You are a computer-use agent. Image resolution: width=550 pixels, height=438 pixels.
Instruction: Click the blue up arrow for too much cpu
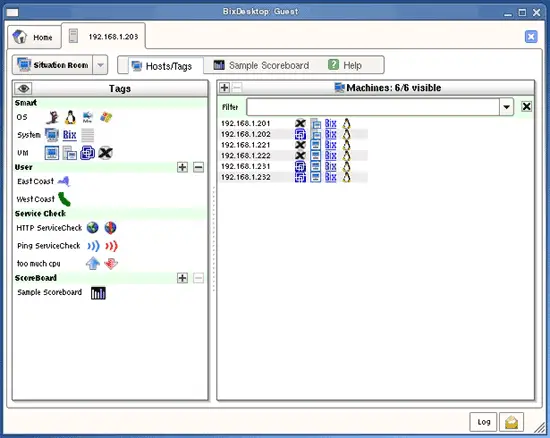pos(93,263)
